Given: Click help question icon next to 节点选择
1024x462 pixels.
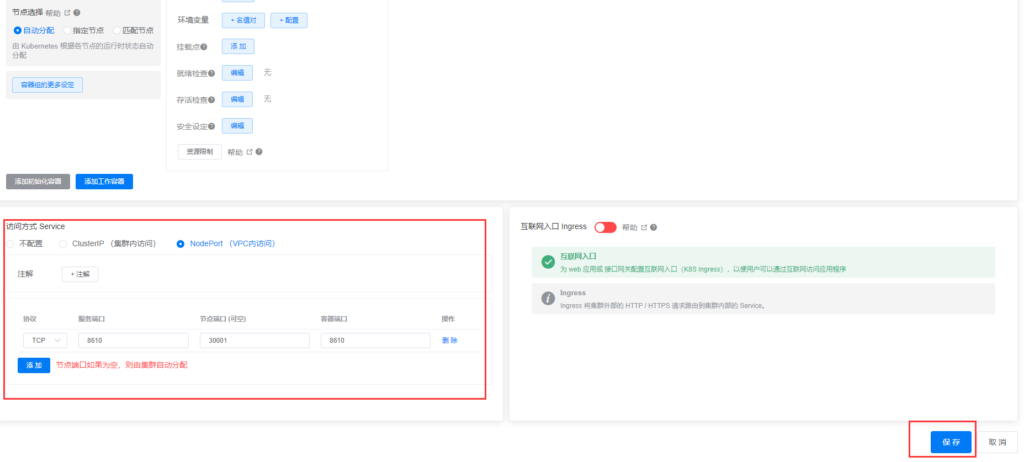Looking at the screenshot, I should pyautogui.click(x=77, y=14).
